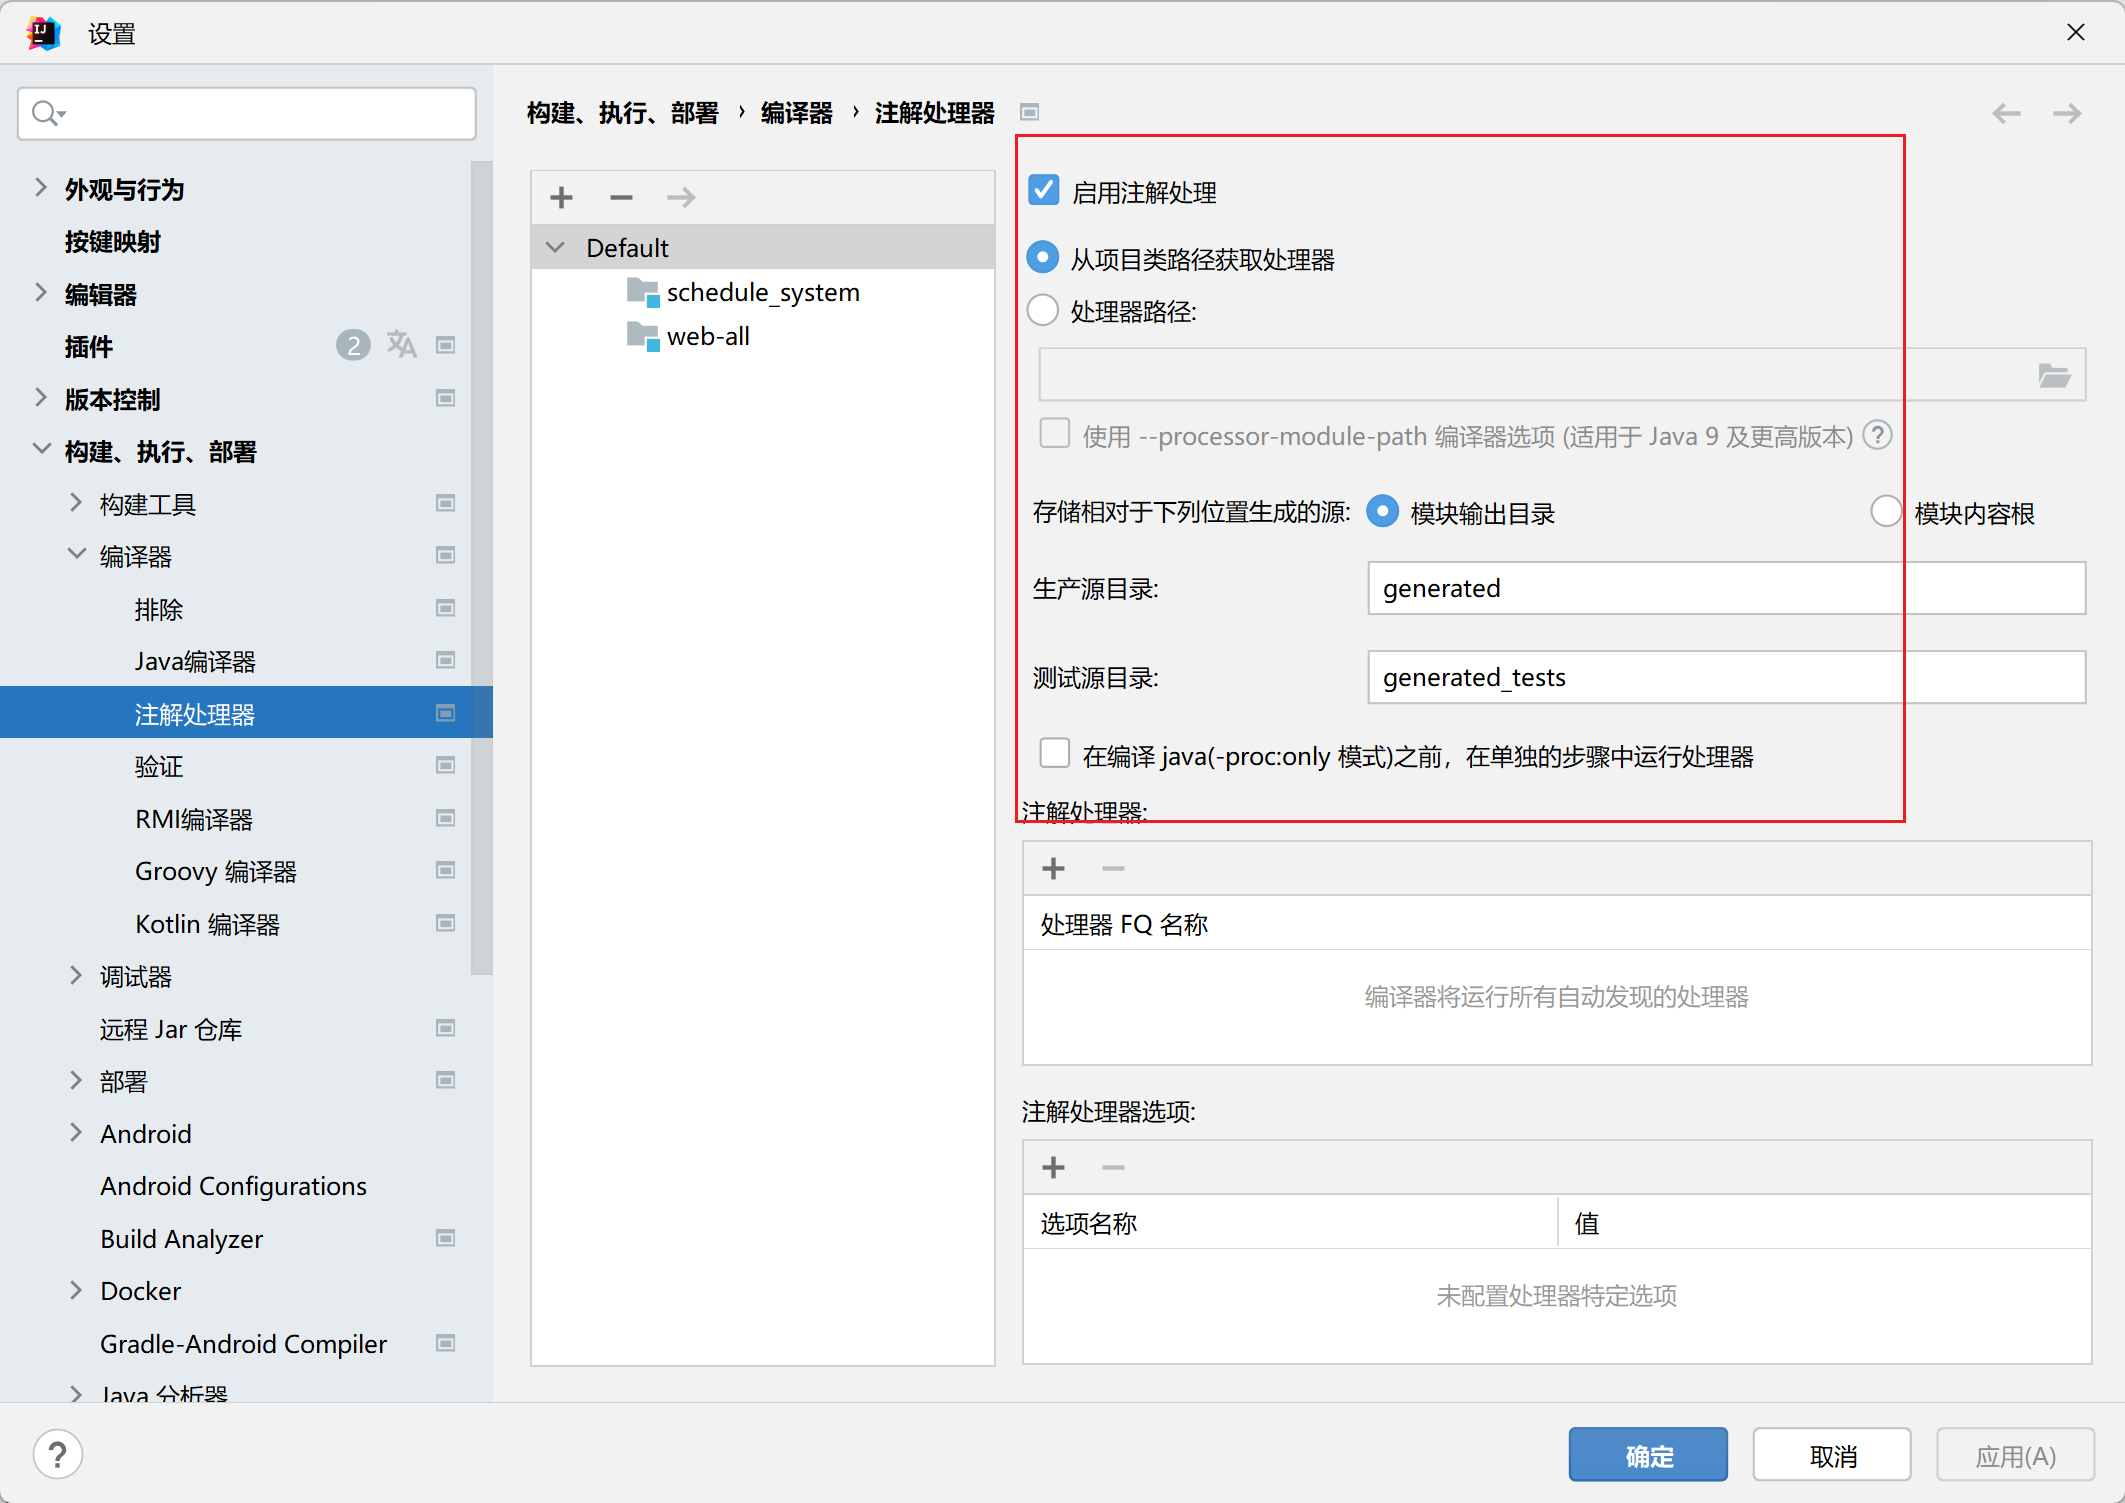Open 插件 settings page
The image size is (2125, 1503).
tap(88, 347)
